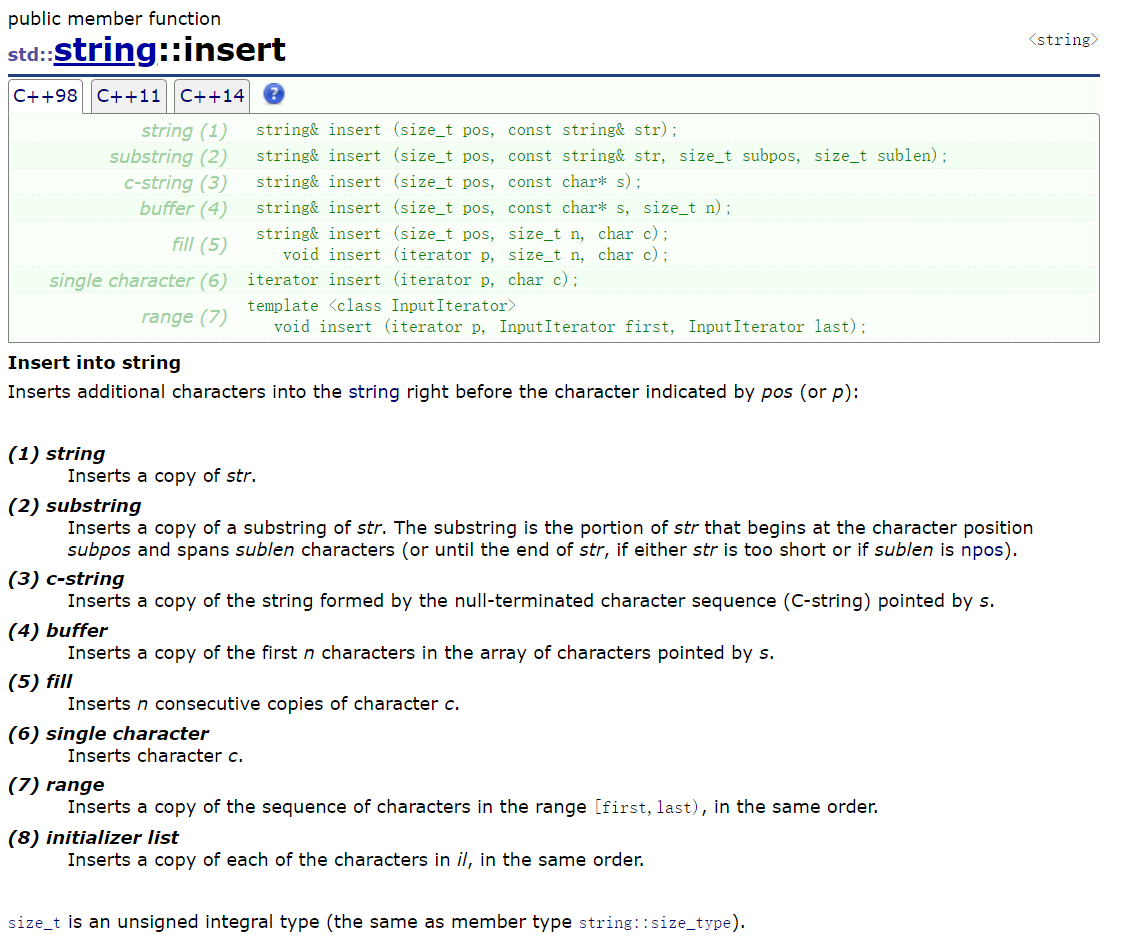Follow the 'string' link in the title

click(x=105, y=50)
